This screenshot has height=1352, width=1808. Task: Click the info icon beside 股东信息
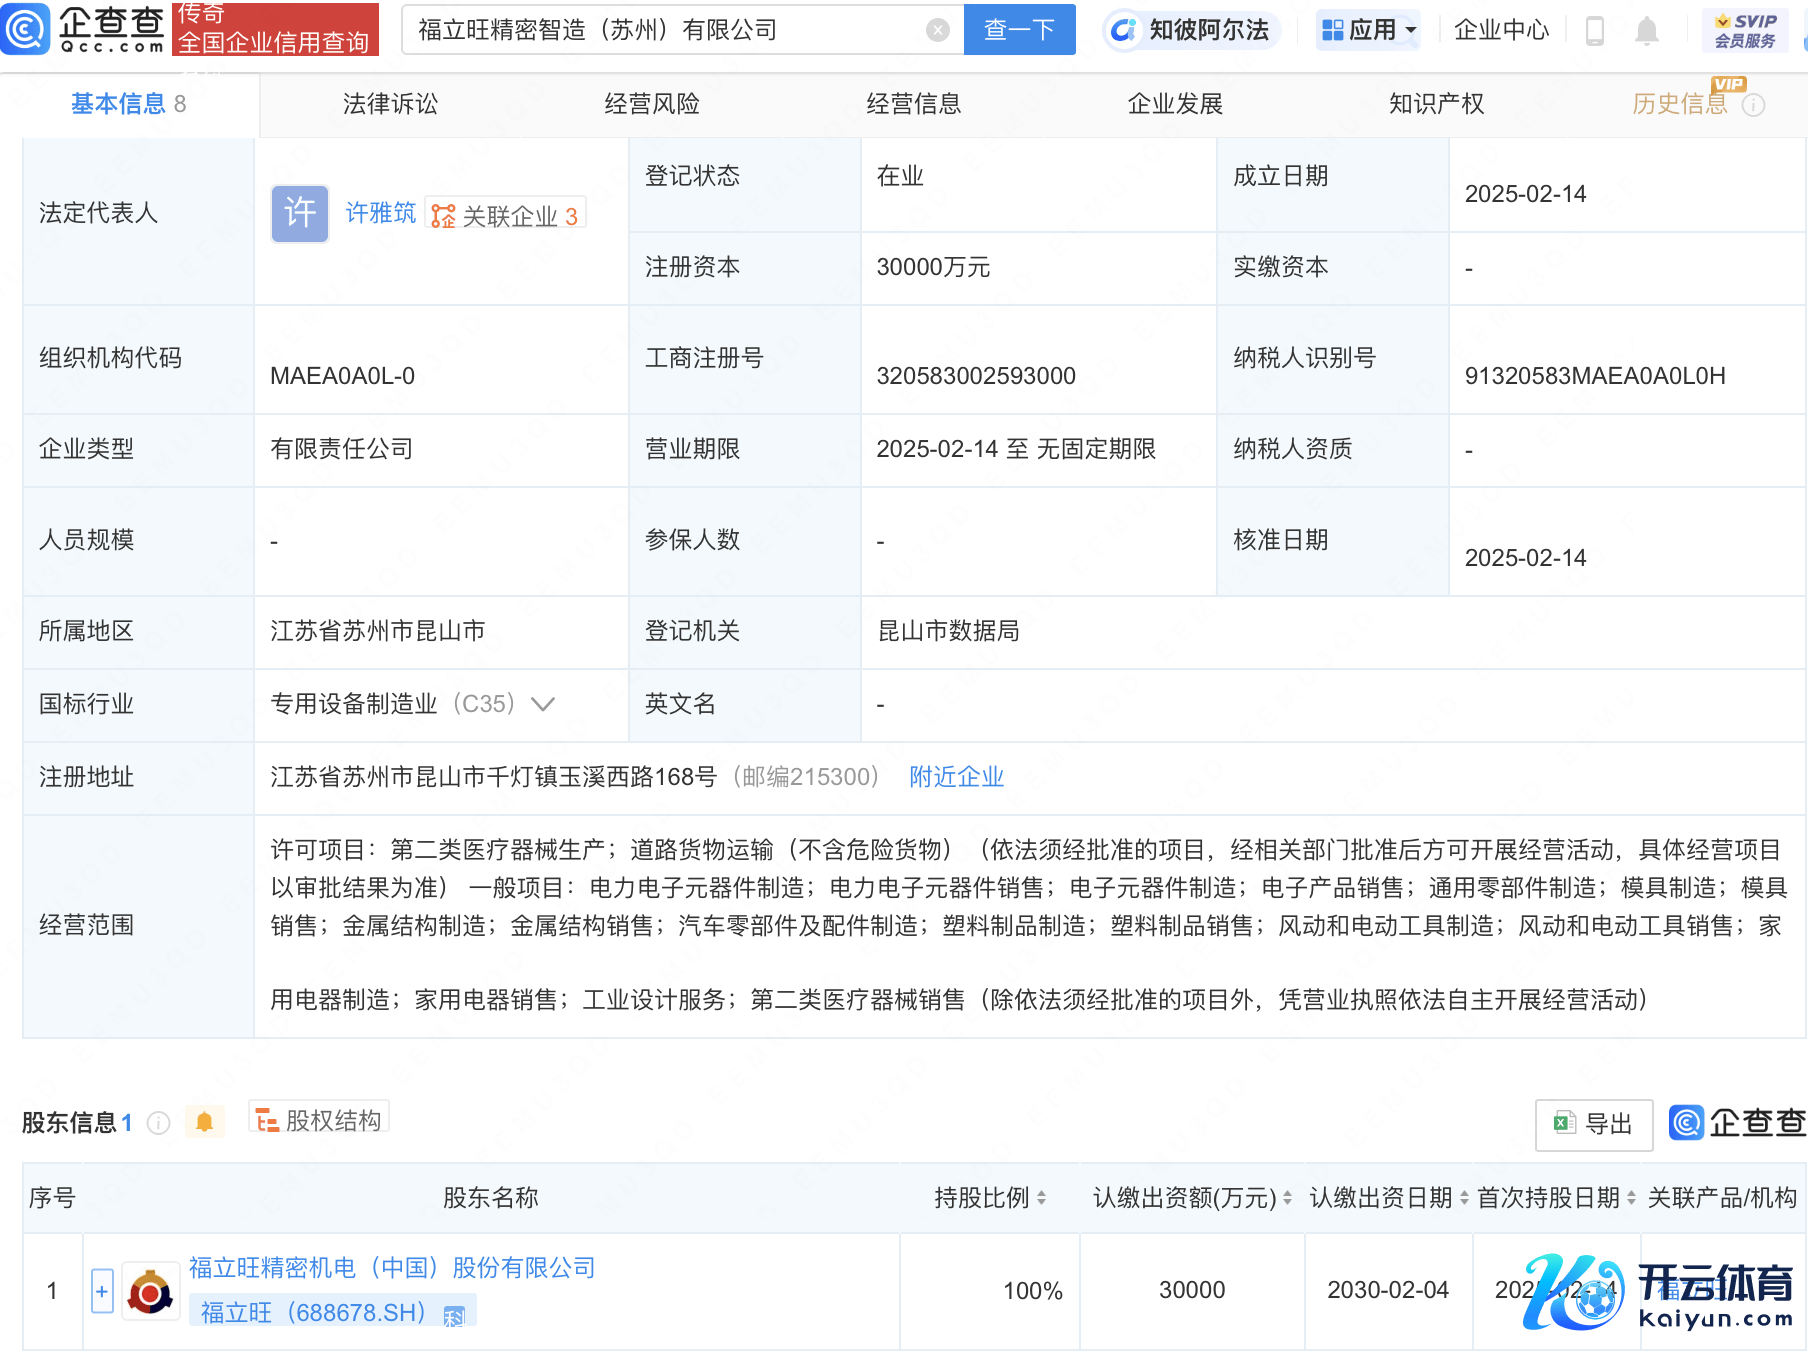[158, 1123]
